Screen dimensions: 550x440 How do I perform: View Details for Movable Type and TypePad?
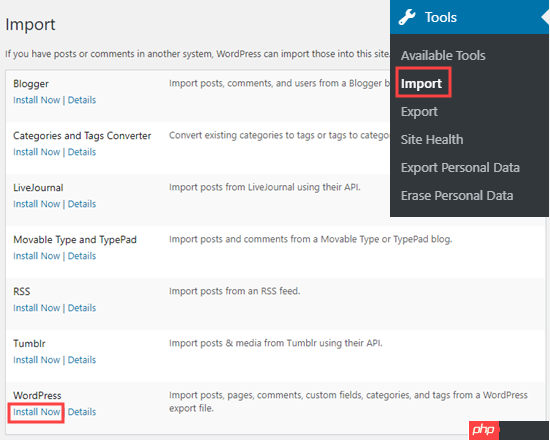pos(82,256)
